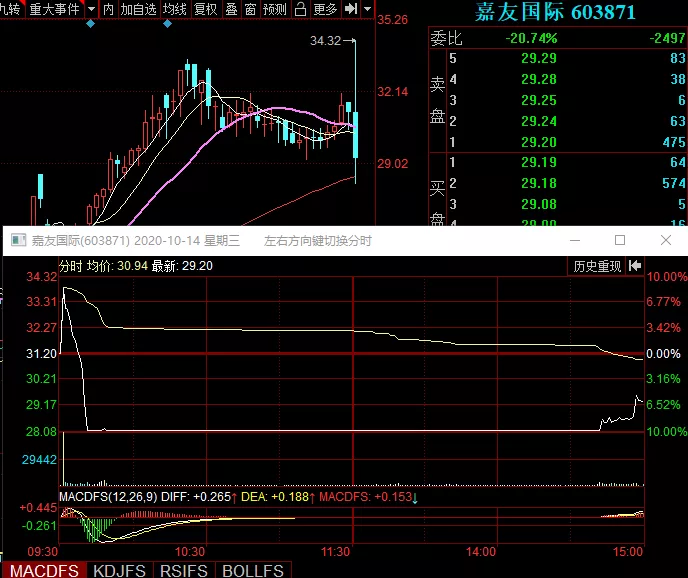688x578 pixels.
Task: Expand the dropdown arrow beside 重大事件
Action: (91, 9)
